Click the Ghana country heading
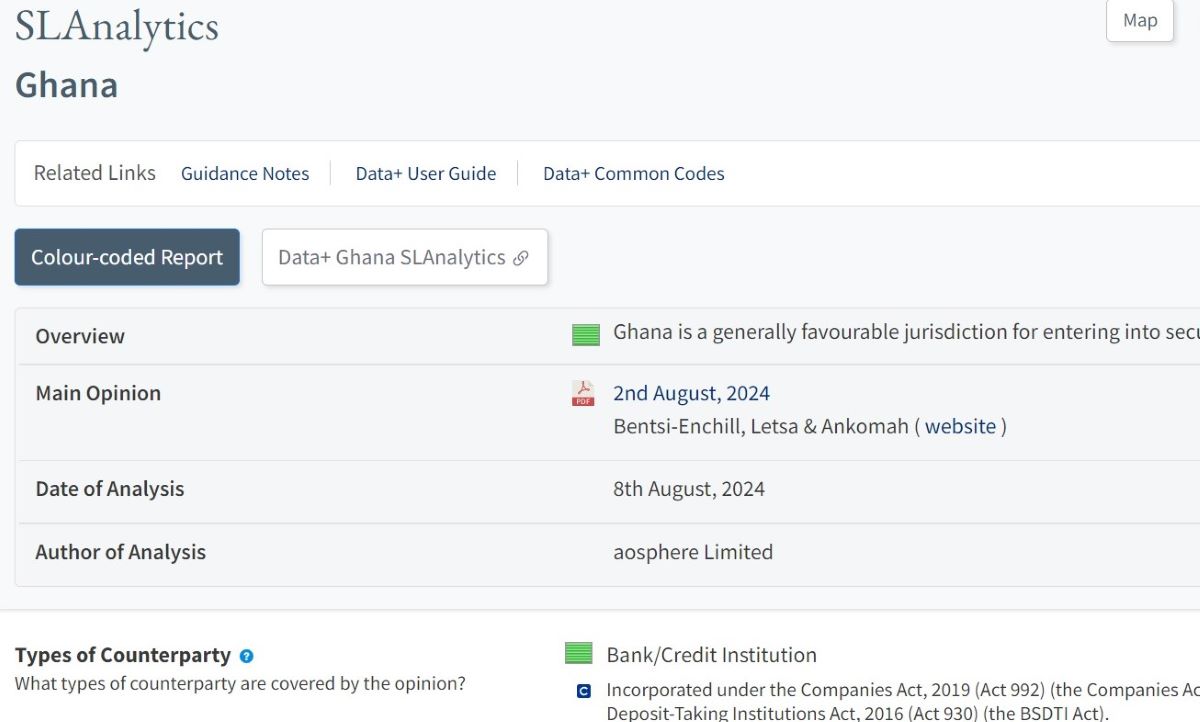 coord(66,85)
